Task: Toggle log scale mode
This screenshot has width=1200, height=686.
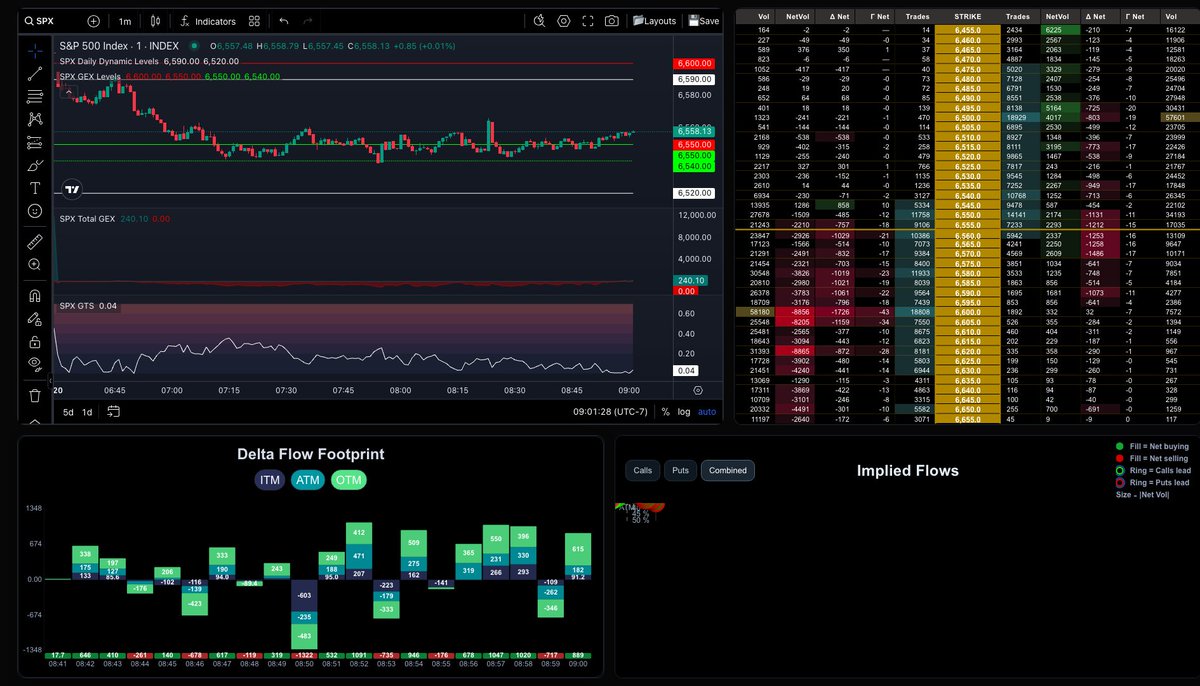Action: [684, 411]
